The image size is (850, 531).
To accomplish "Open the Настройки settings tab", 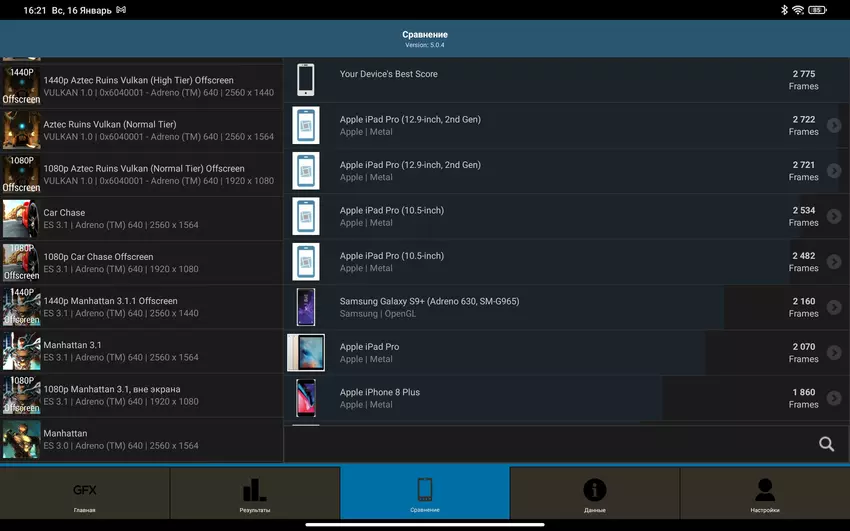I will click(x=765, y=497).
